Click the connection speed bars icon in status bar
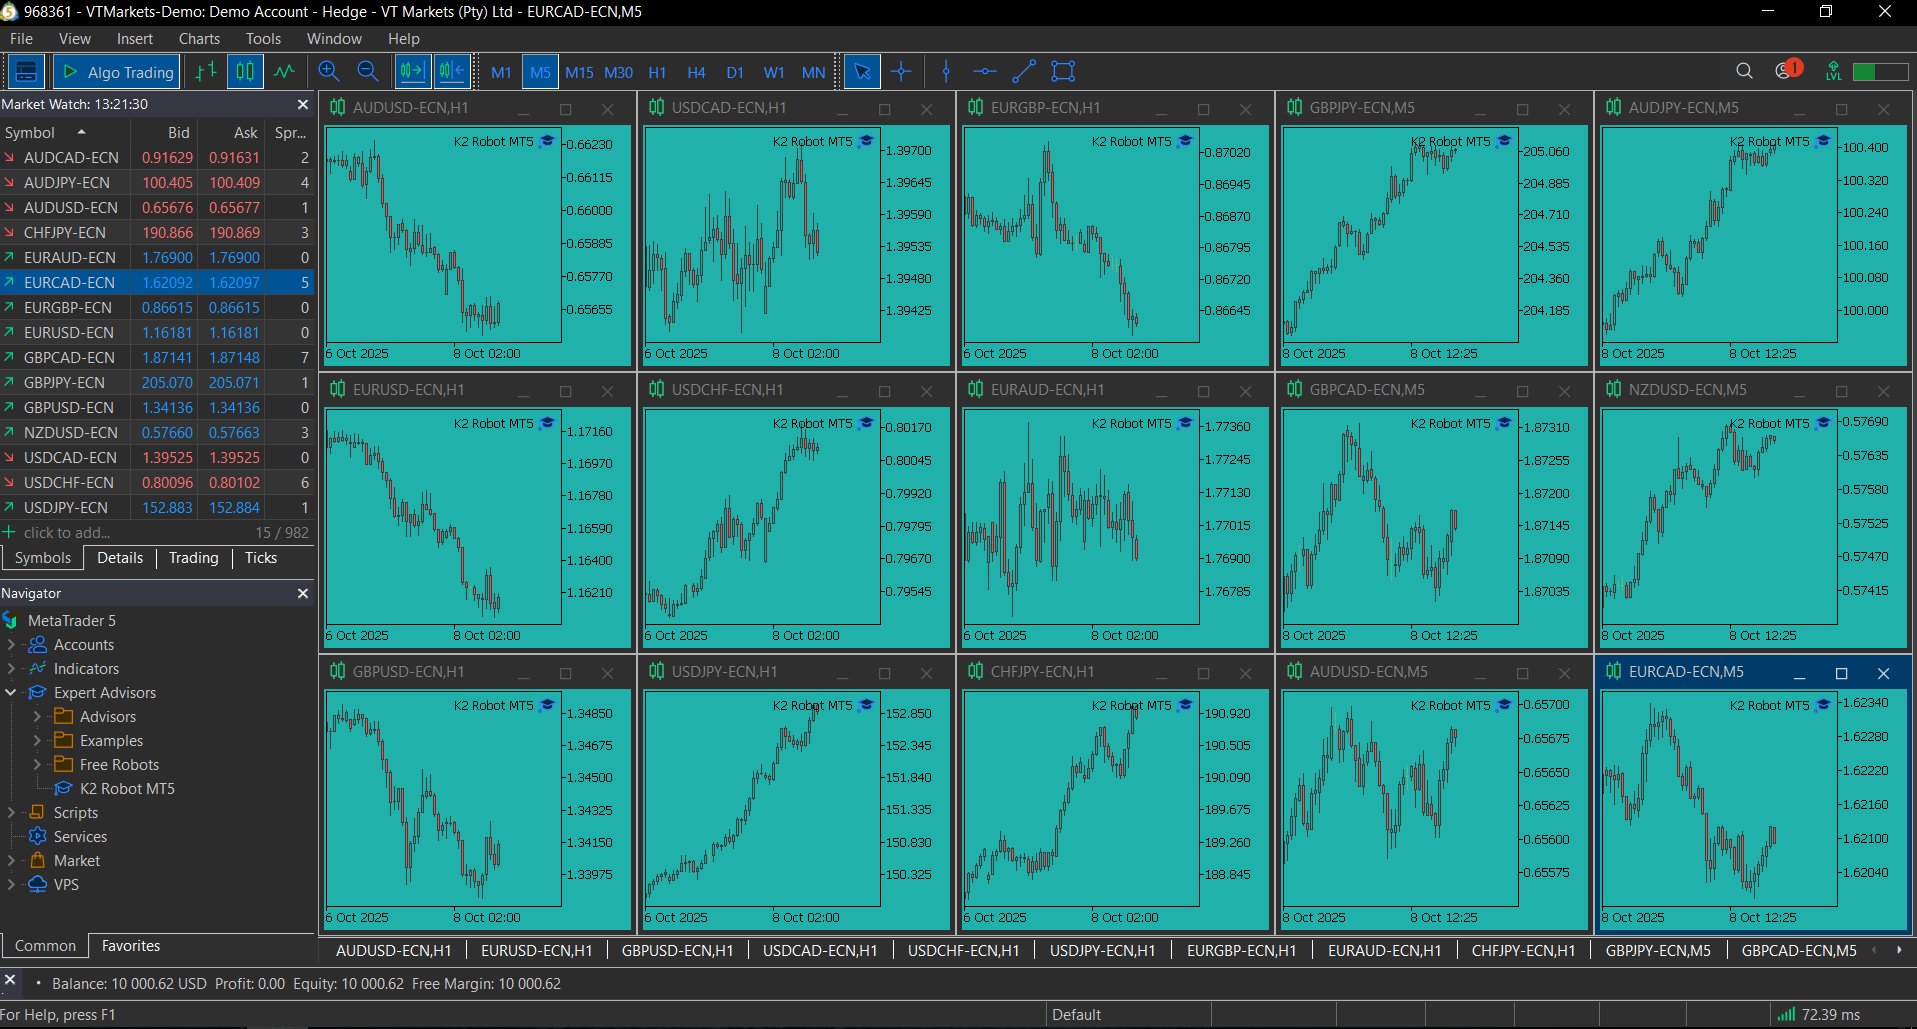Image resolution: width=1917 pixels, height=1029 pixels. 1786,1015
